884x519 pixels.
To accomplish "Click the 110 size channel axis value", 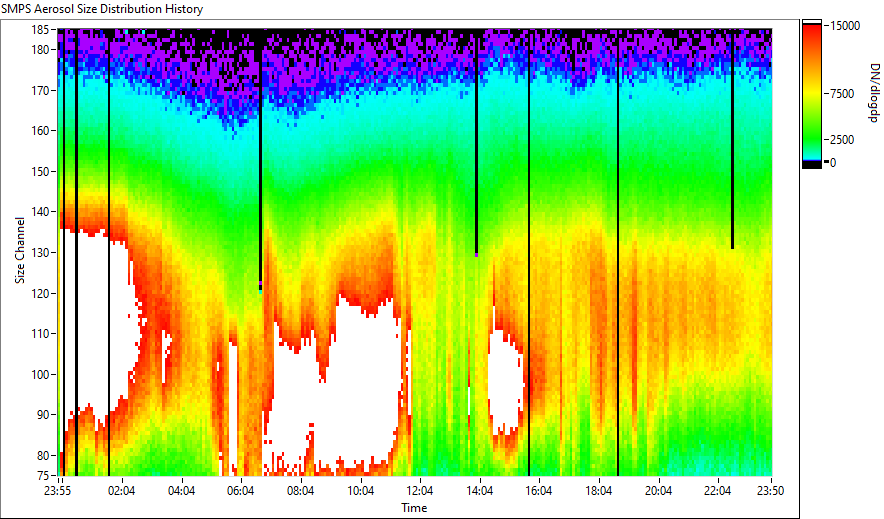I will pyautogui.click(x=39, y=334).
